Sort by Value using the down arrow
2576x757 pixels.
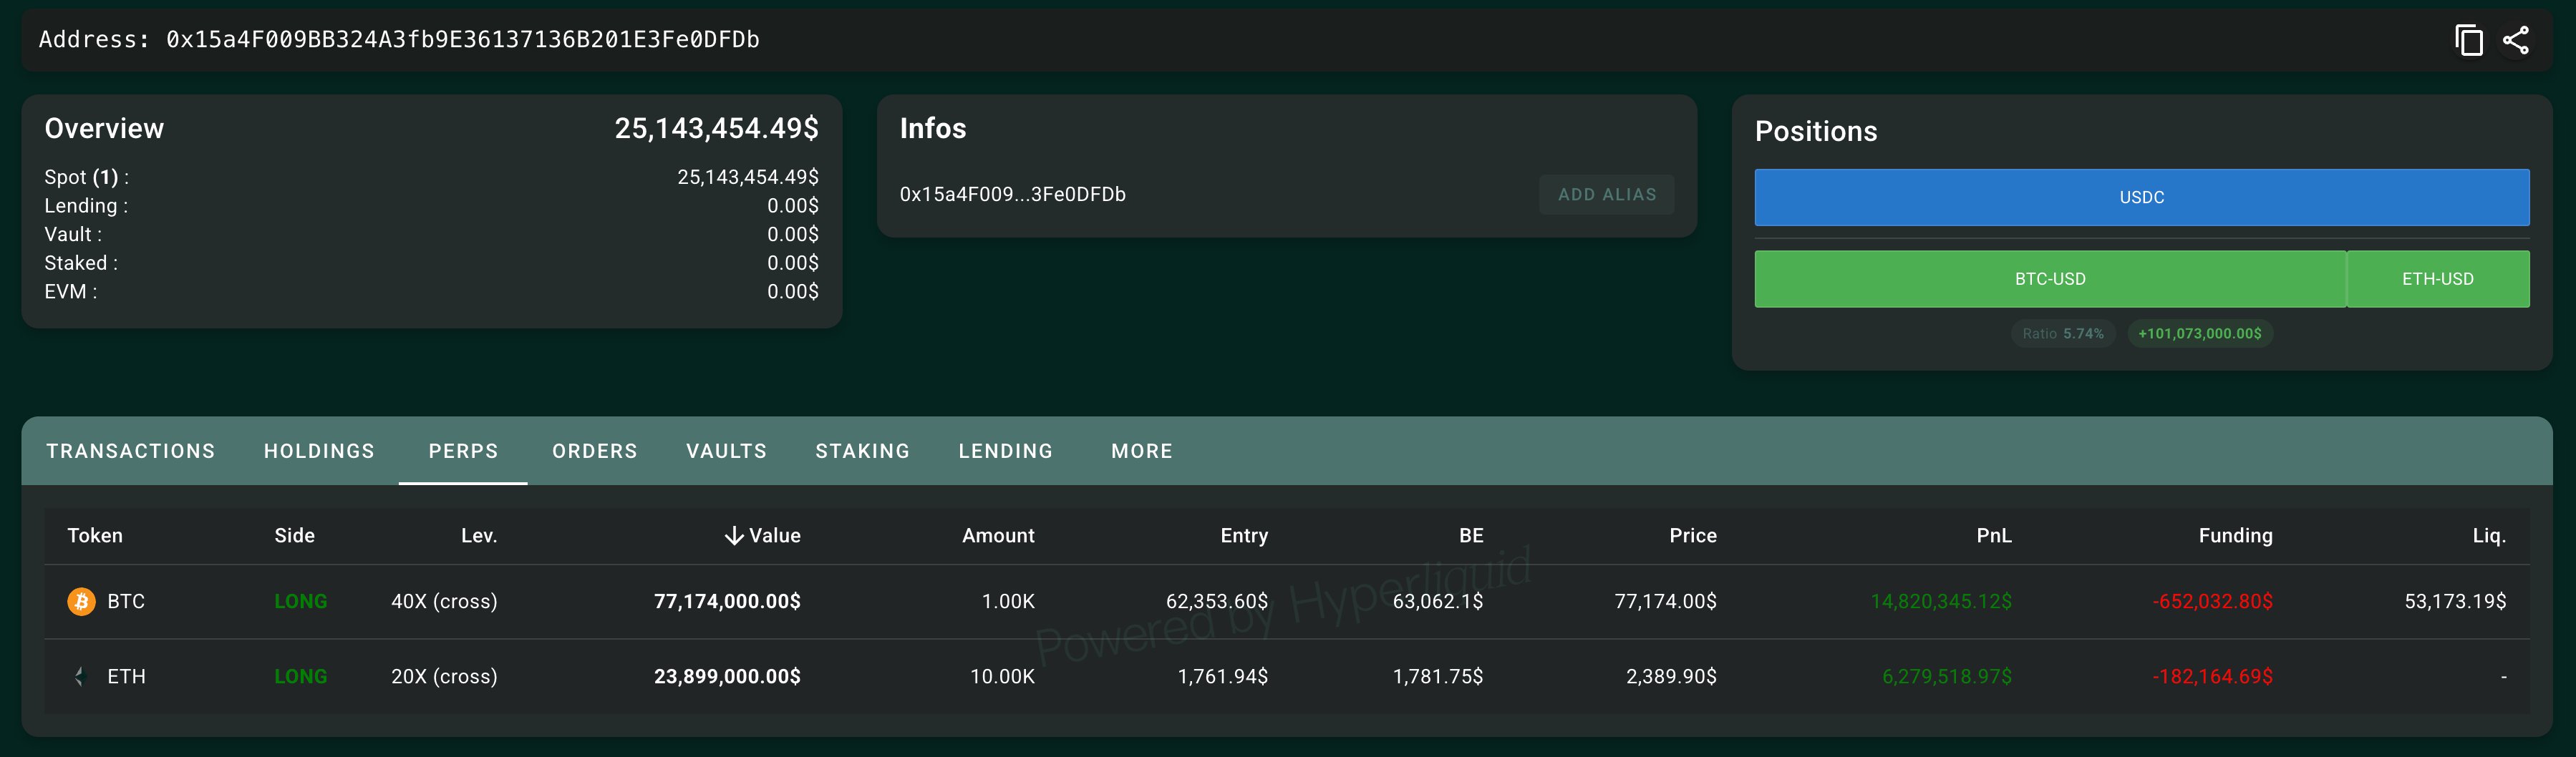[x=733, y=536]
